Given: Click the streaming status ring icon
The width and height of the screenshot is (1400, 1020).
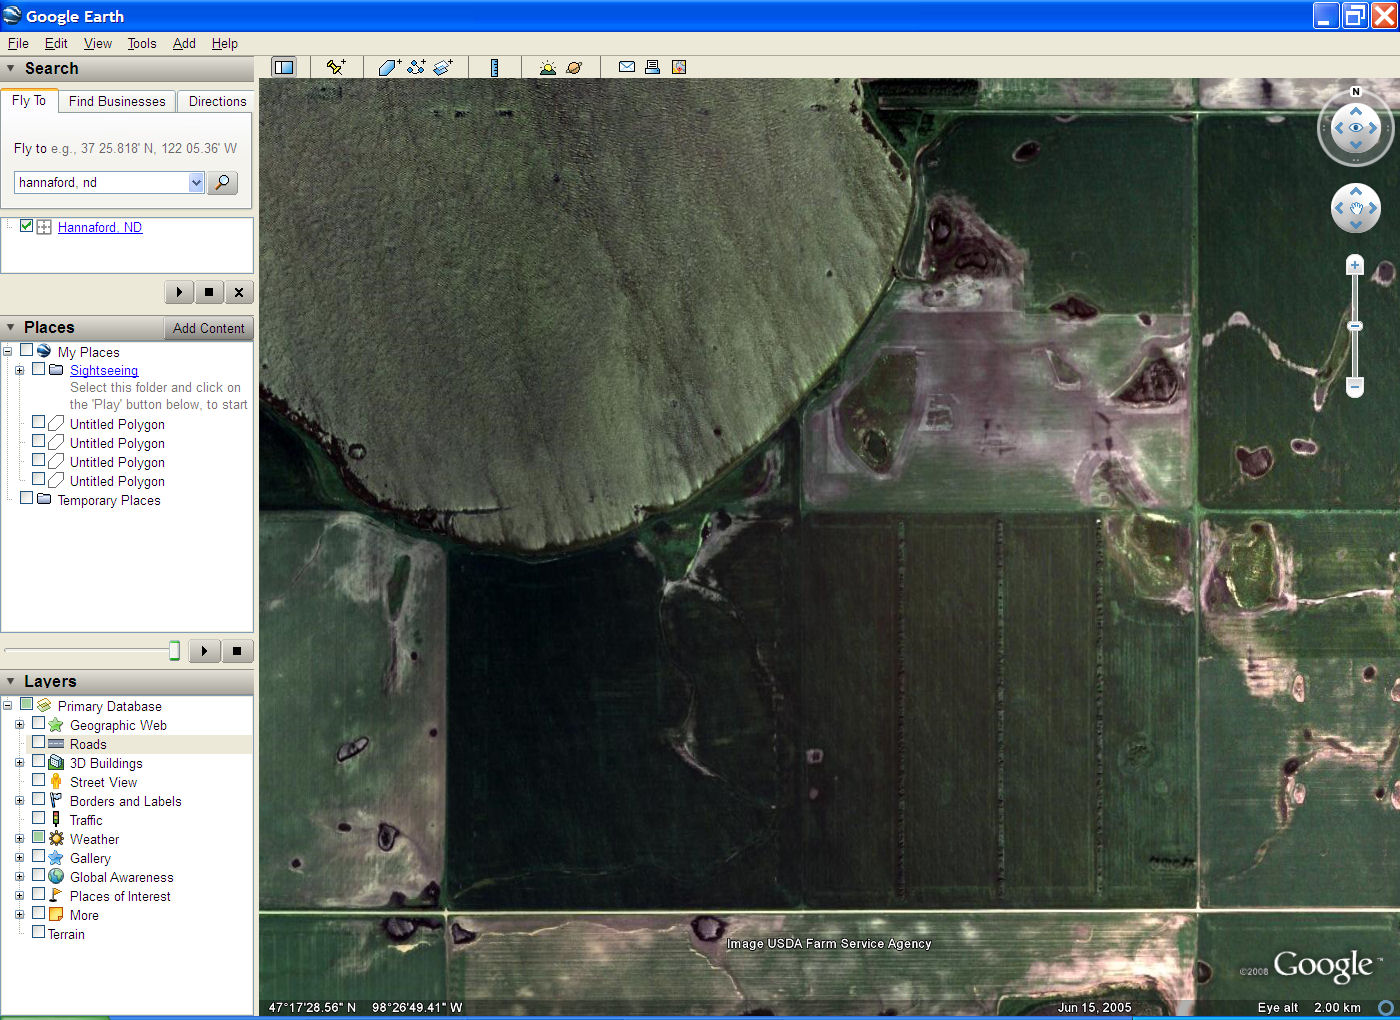Looking at the screenshot, I should pos(1386,1007).
